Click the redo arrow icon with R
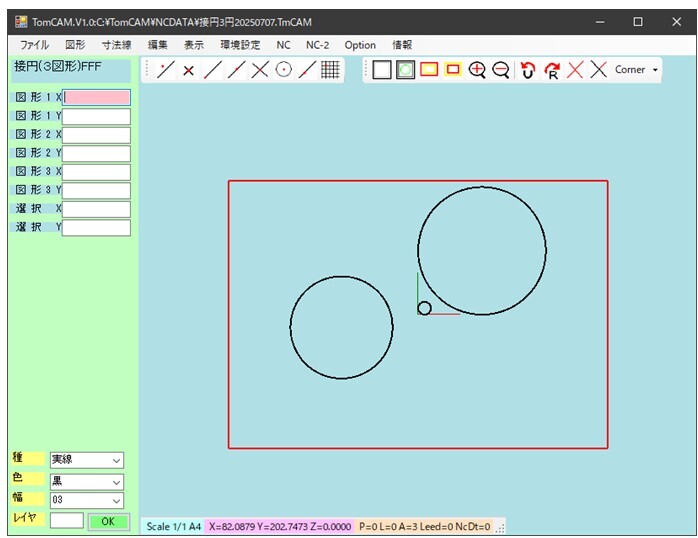This screenshot has height=538, width=698. click(552, 70)
